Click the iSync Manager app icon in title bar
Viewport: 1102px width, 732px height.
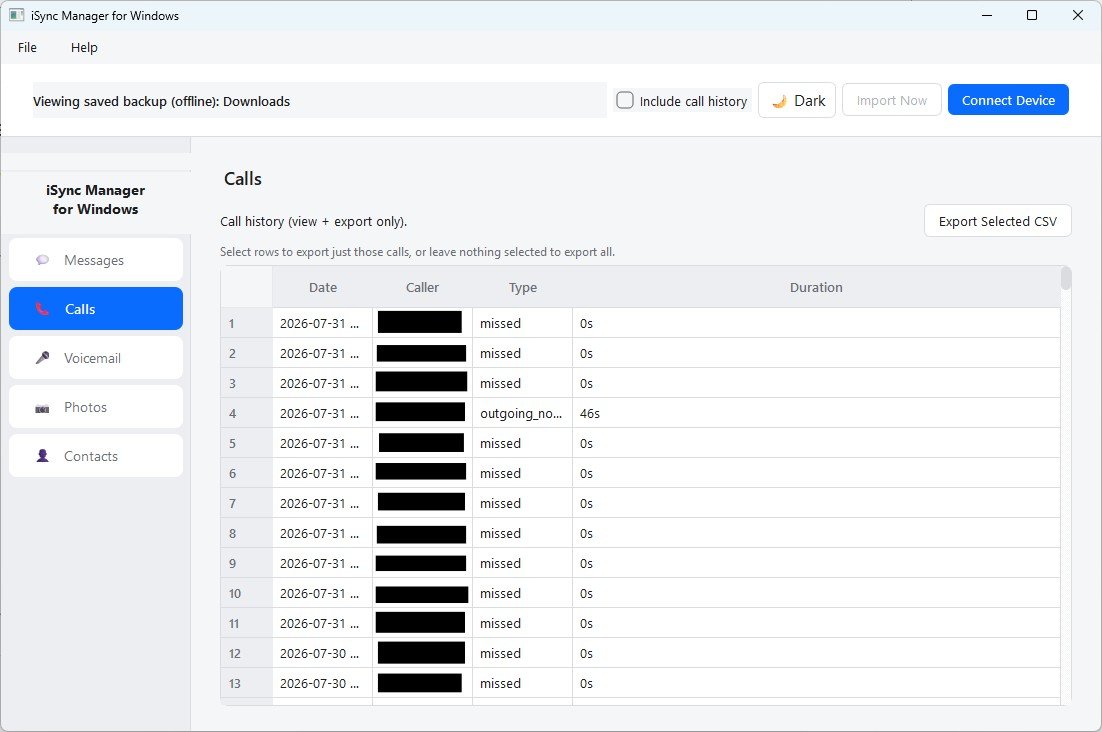tap(16, 15)
